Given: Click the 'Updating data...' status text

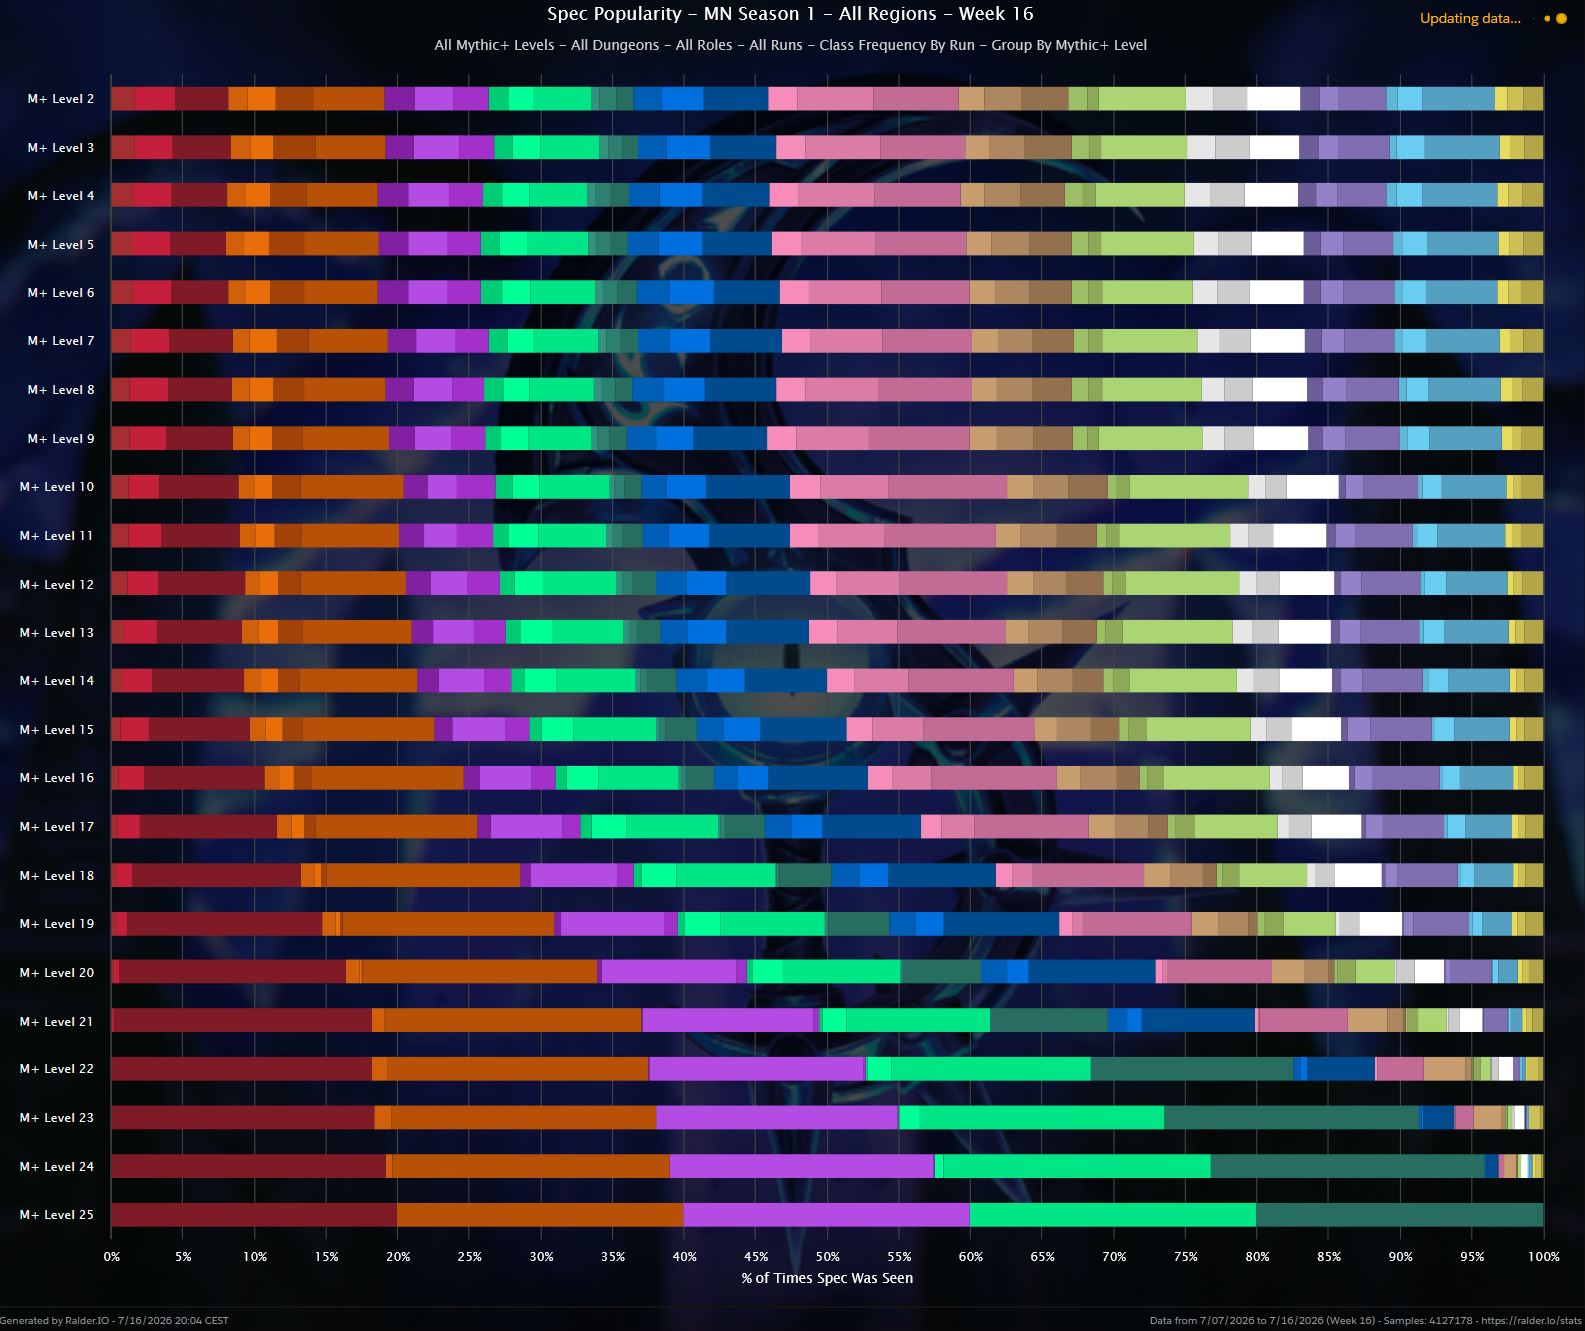Looking at the screenshot, I should pyautogui.click(x=1470, y=18).
